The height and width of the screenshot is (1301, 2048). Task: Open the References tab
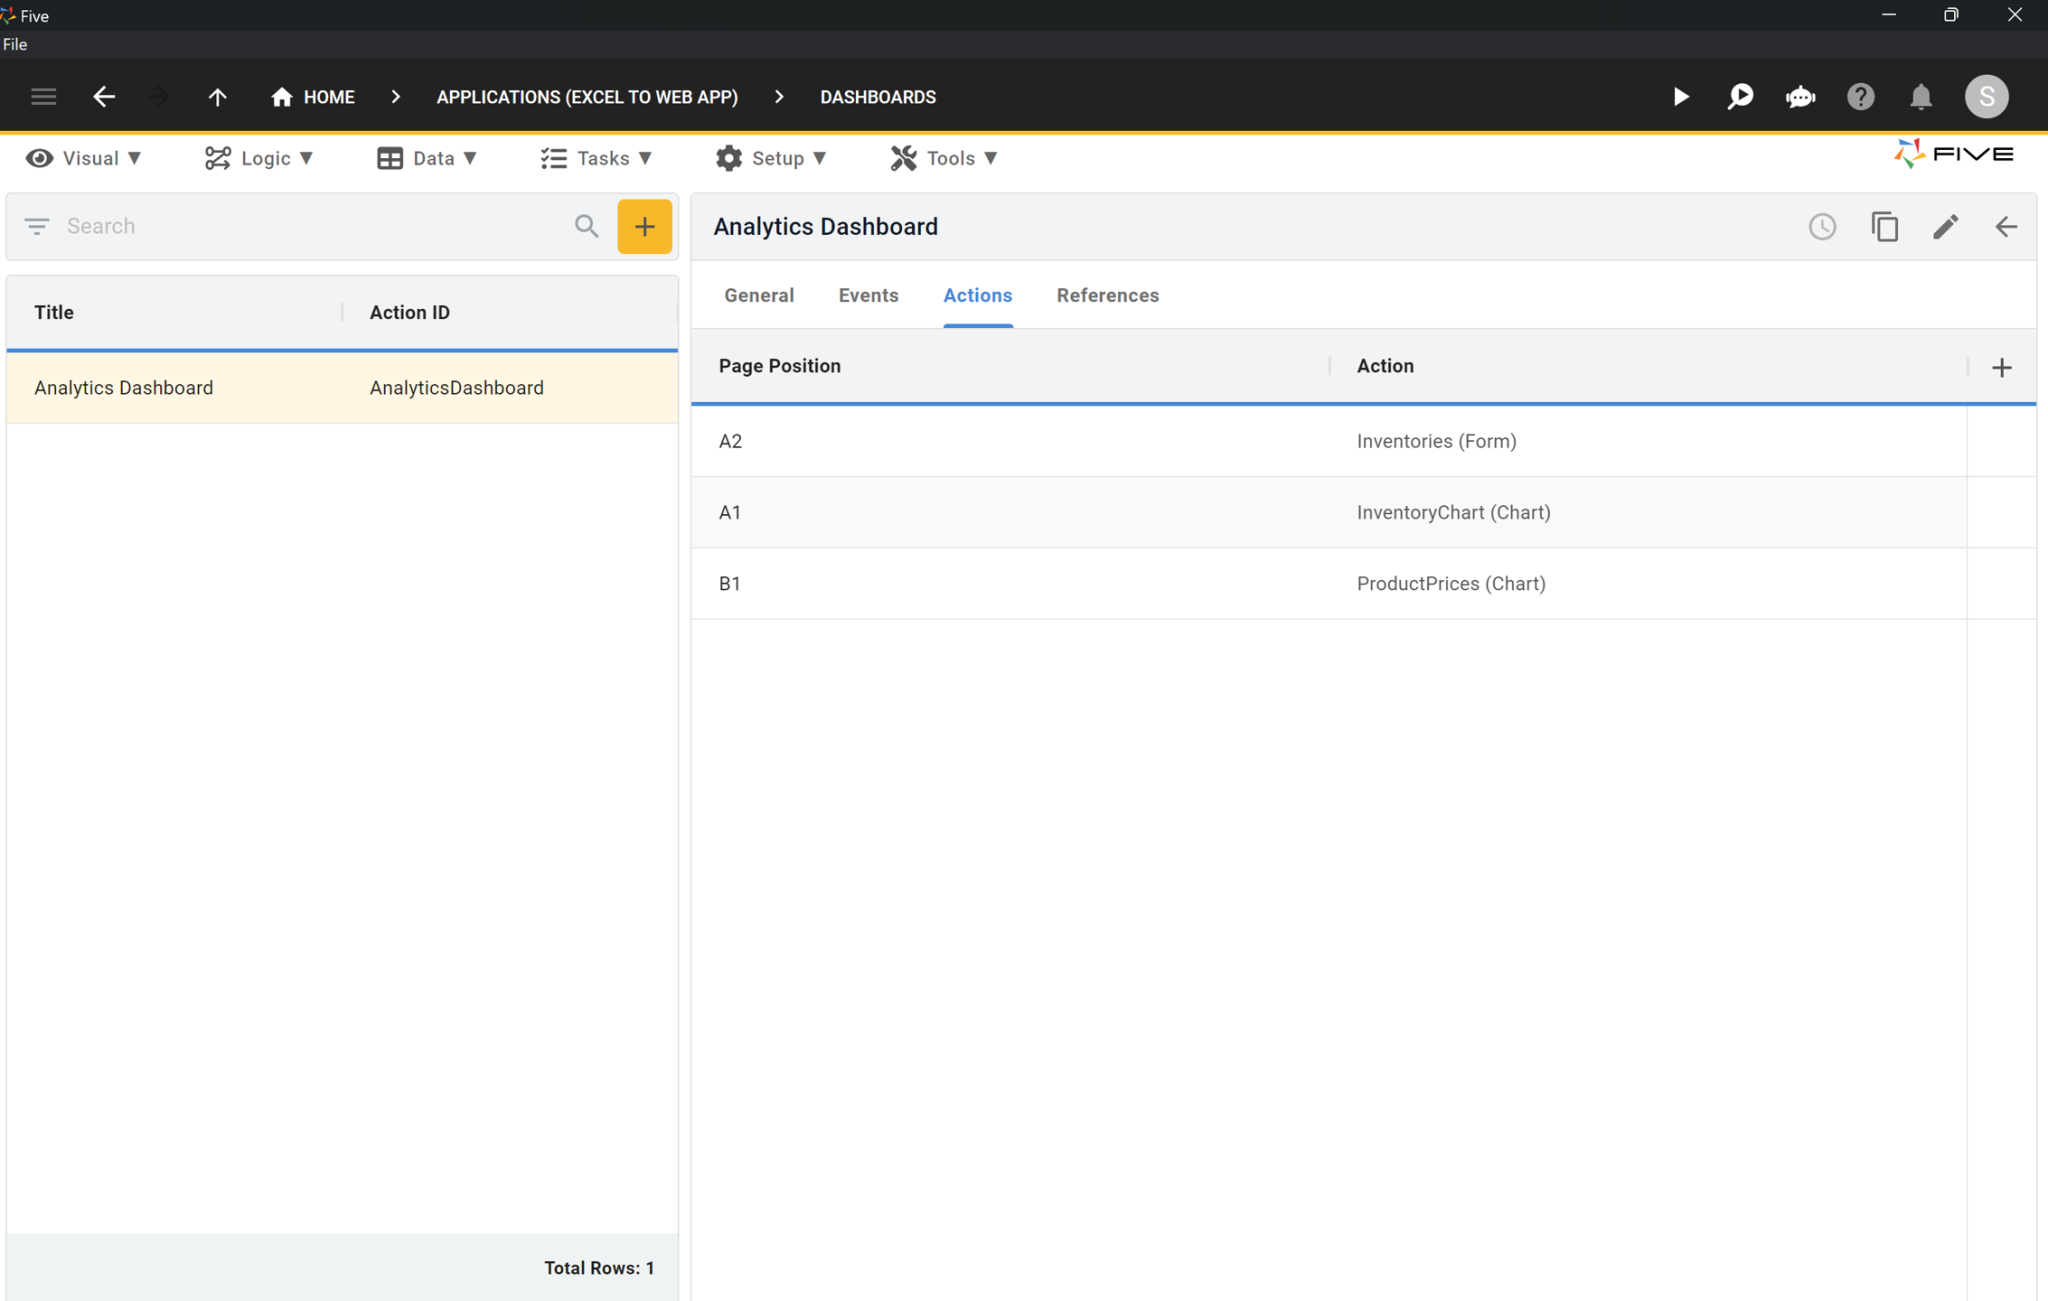tap(1106, 295)
